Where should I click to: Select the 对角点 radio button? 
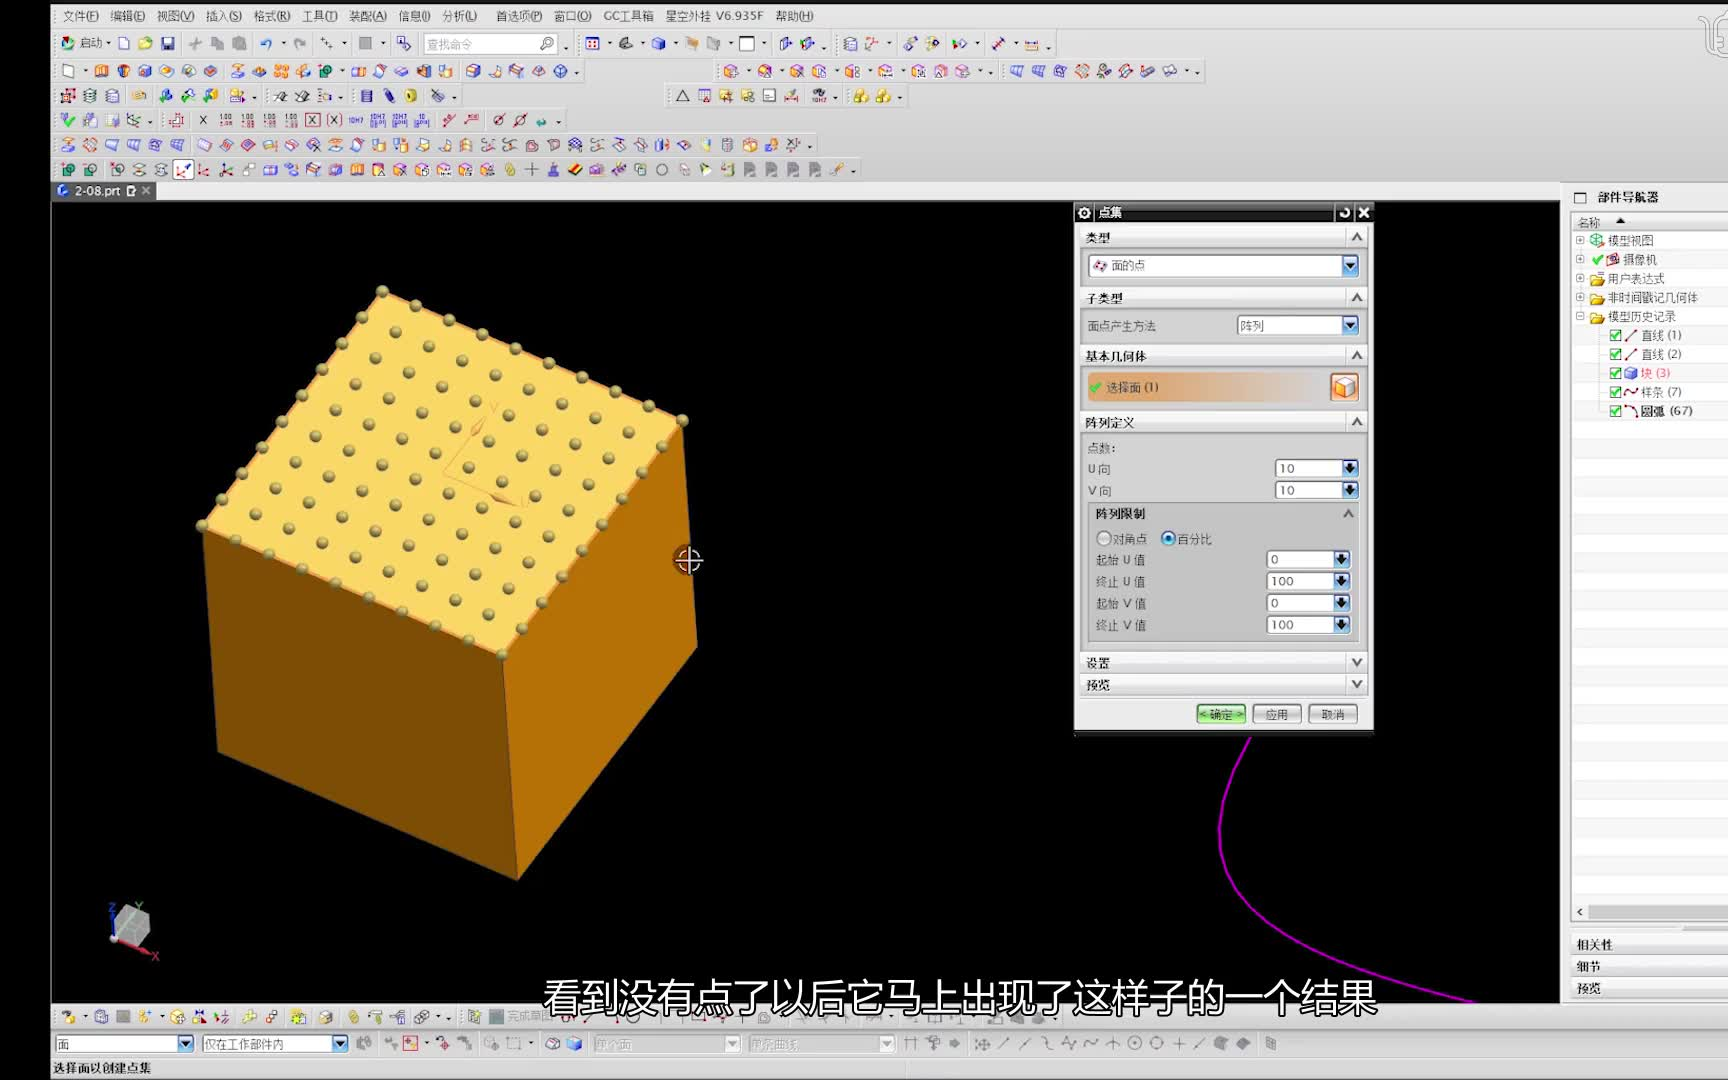point(1104,539)
